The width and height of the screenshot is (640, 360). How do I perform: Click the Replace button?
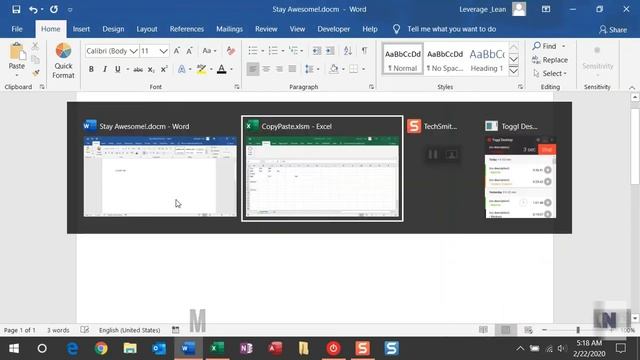click(550, 60)
